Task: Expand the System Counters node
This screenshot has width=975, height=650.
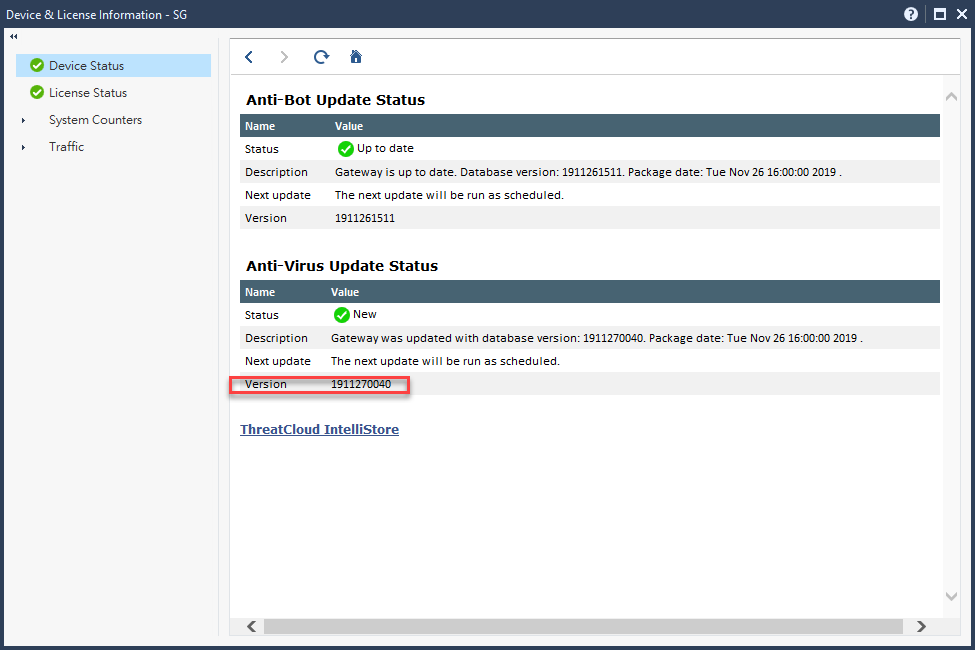Action: click(24, 120)
